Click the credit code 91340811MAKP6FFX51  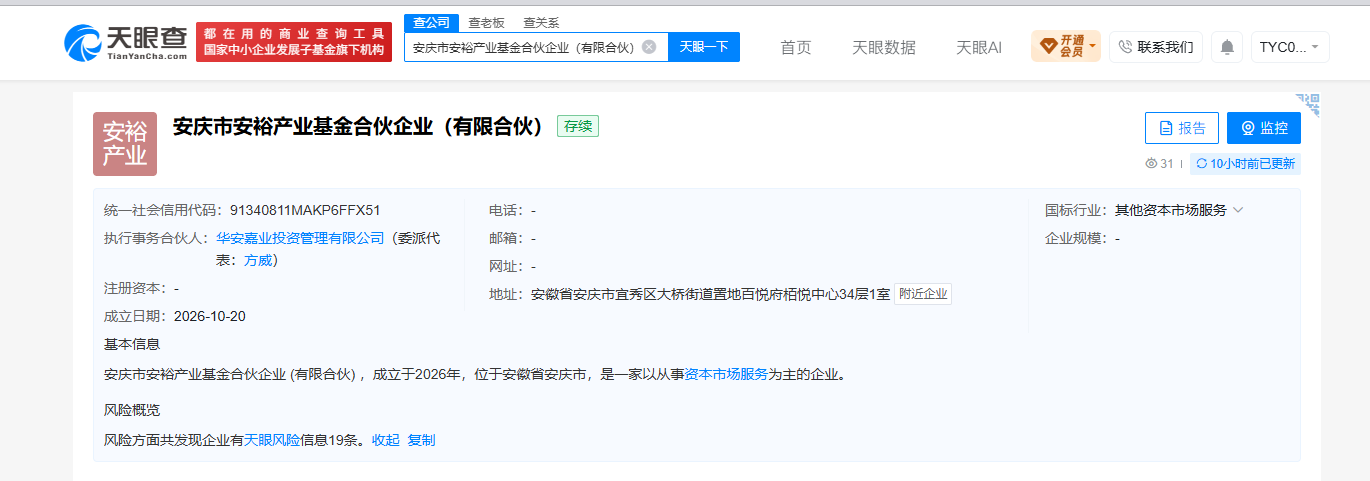click(x=305, y=210)
